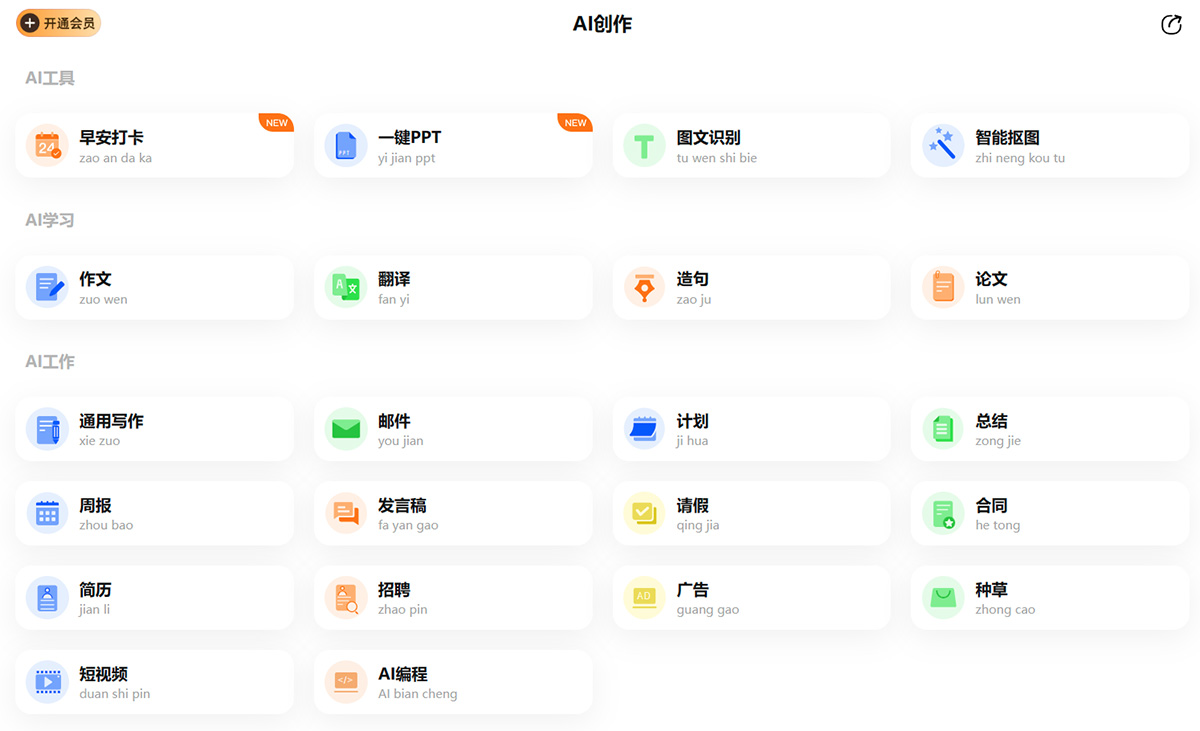Open the 一键PPT tool

click(x=453, y=145)
